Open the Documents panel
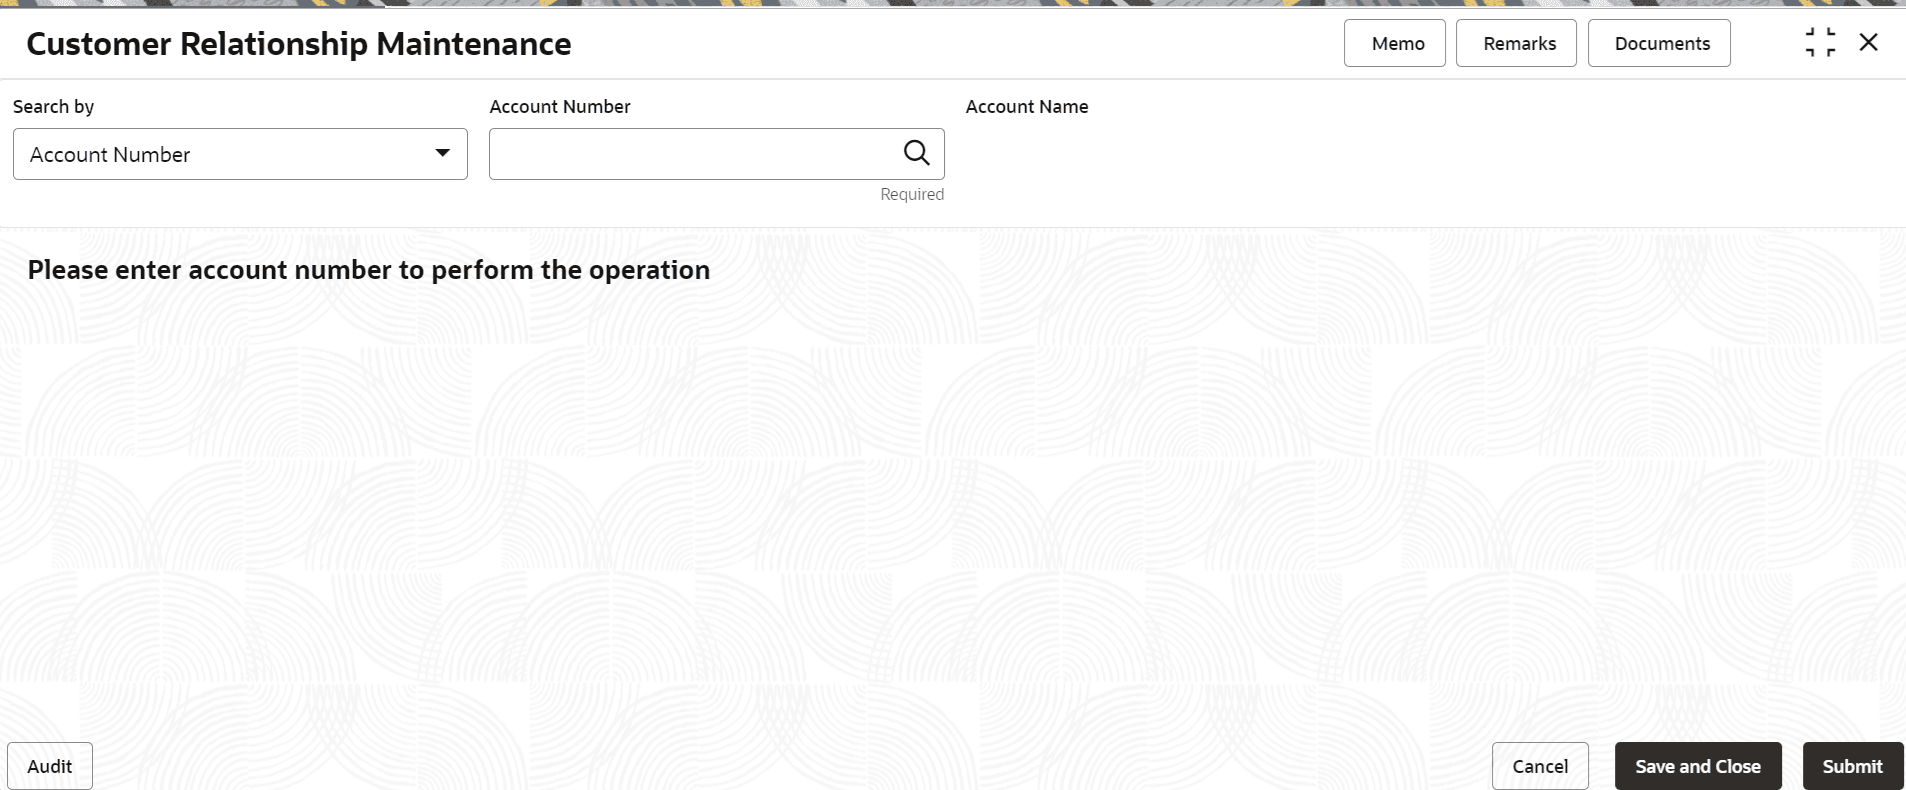Screen dimensions: 1906x790 1659,43
